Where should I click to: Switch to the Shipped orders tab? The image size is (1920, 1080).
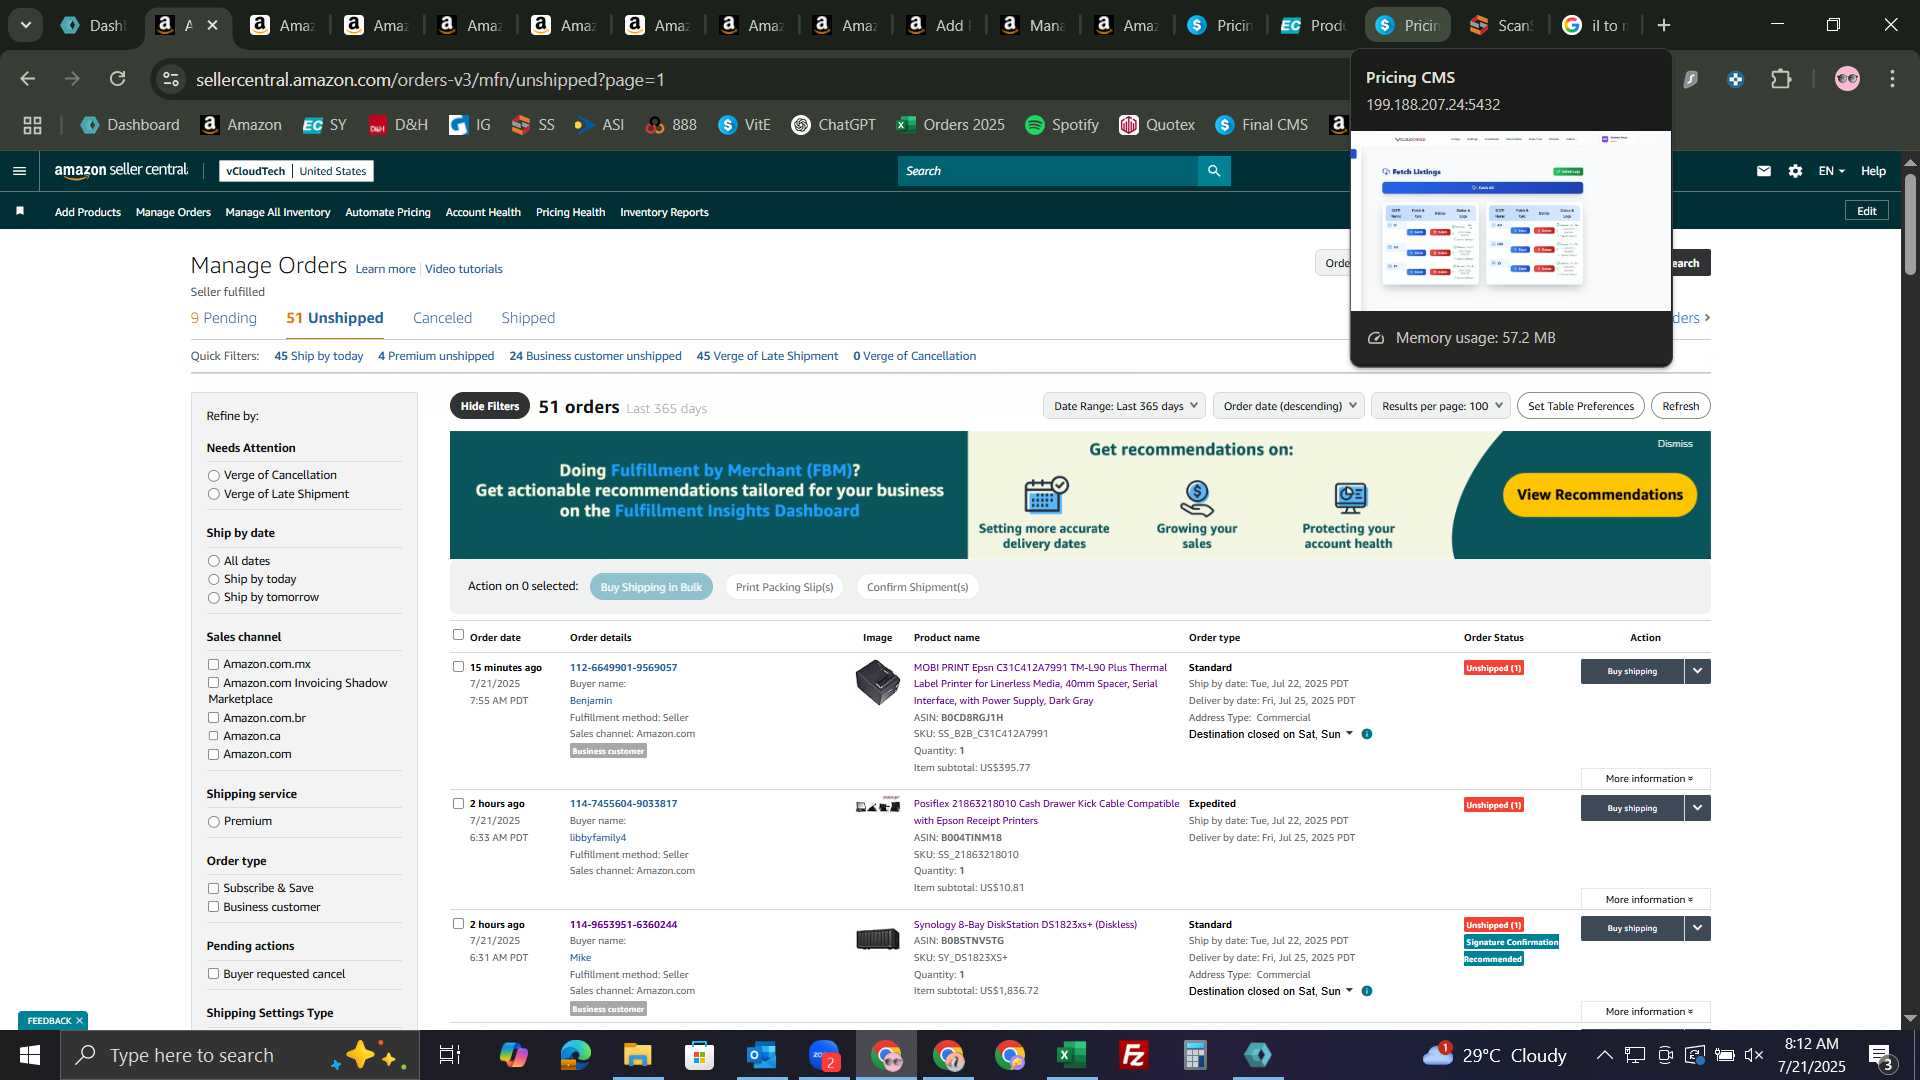coord(528,318)
